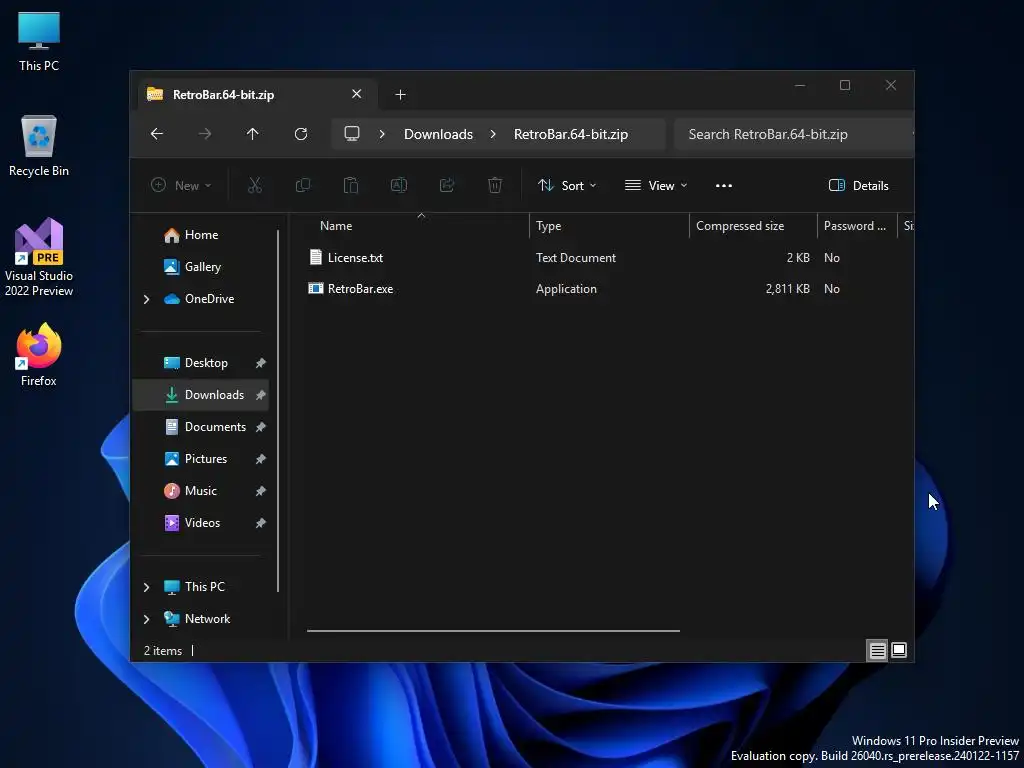This screenshot has height=768, width=1024.
Task: Minimize the File Explorer window
Action: pyautogui.click(x=799, y=86)
